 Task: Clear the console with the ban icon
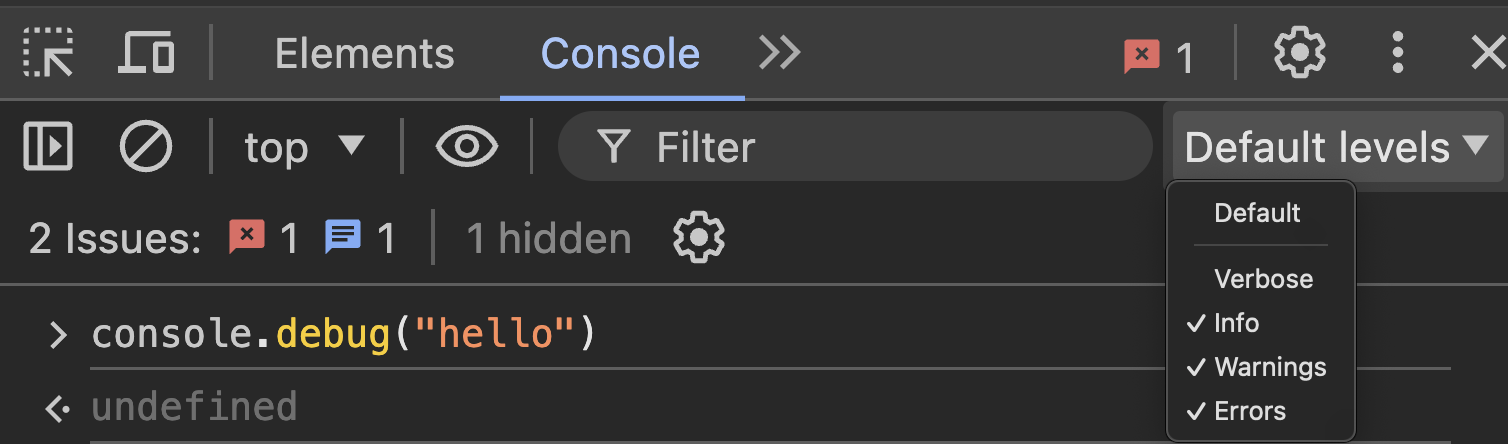pyautogui.click(x=146, y=148)
